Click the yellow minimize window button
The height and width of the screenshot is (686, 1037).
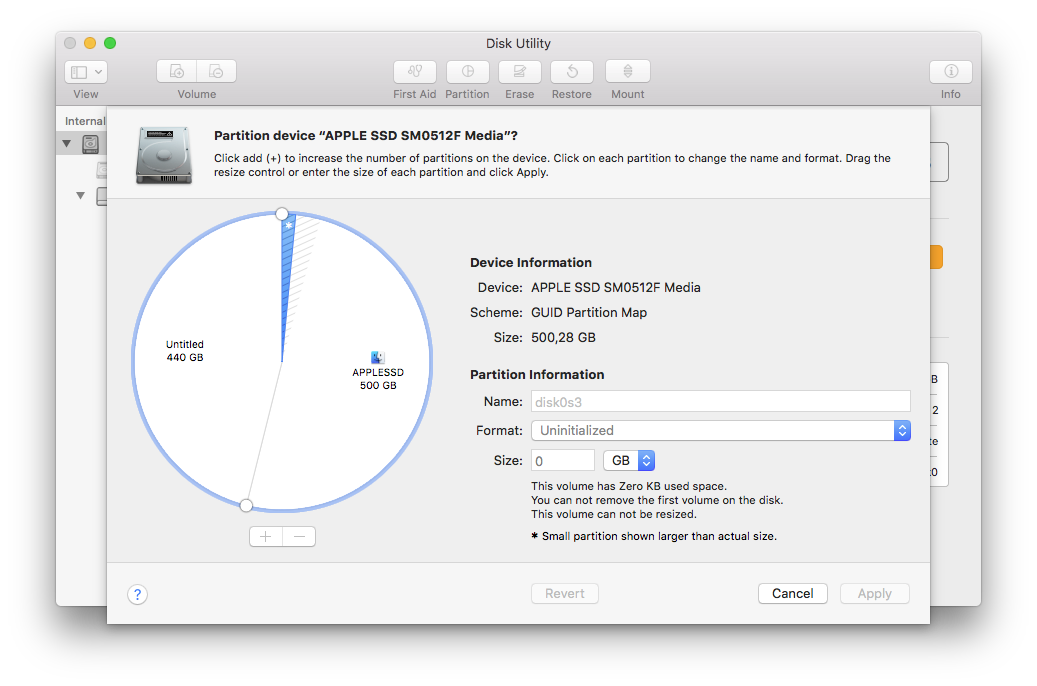[90, 43]
